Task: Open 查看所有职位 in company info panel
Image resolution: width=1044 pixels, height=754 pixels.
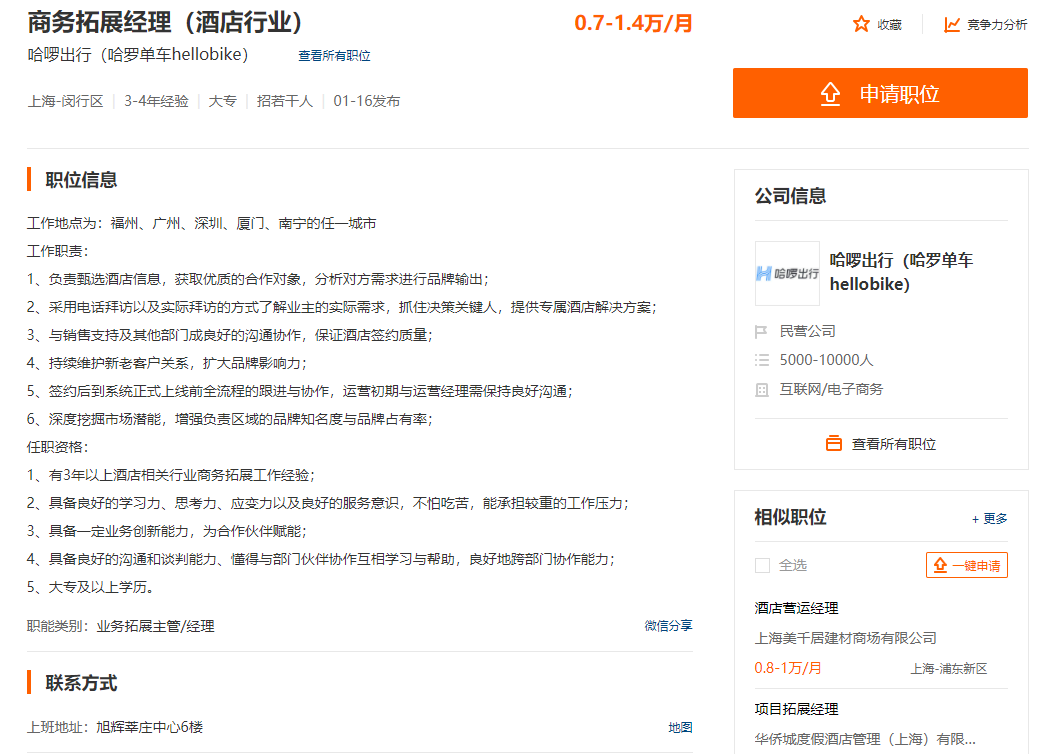Action: 894,444
